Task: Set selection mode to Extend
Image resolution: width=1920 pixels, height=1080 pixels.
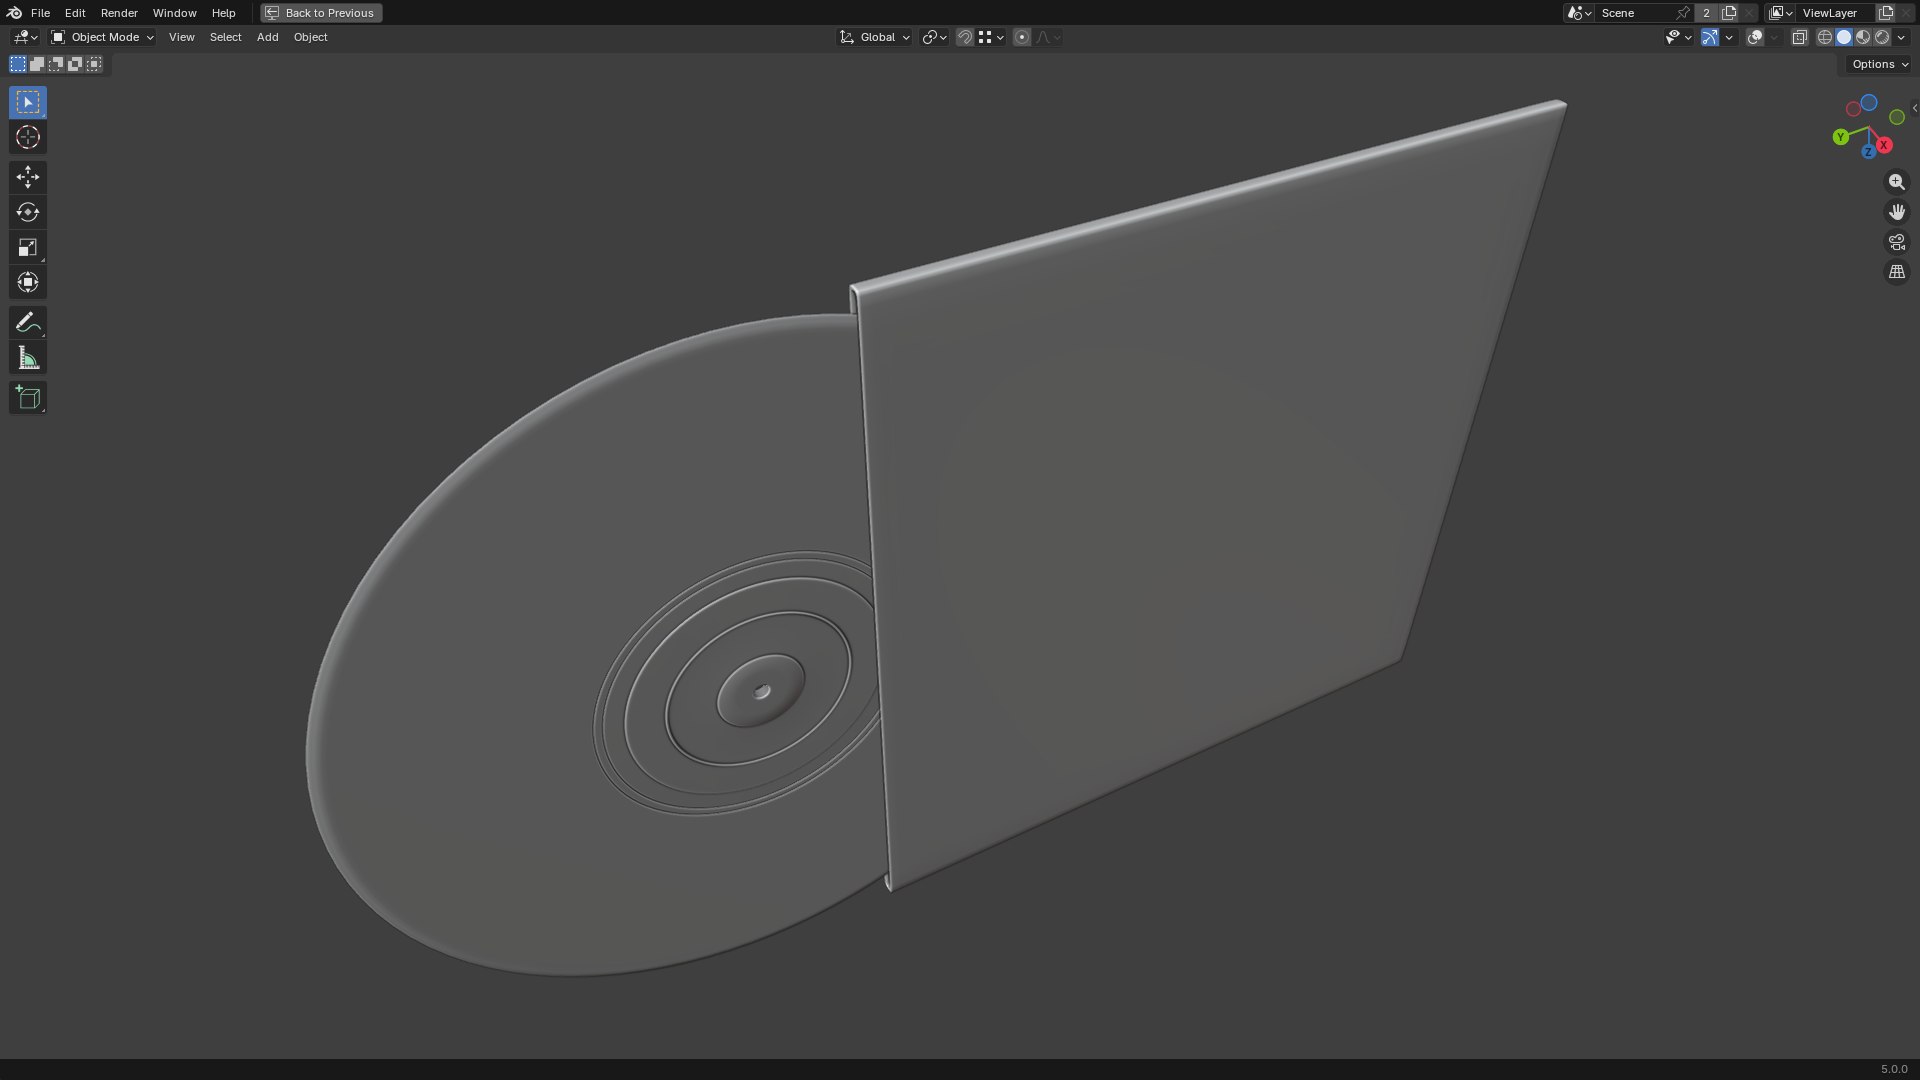Action: click(x=37, y=64)
